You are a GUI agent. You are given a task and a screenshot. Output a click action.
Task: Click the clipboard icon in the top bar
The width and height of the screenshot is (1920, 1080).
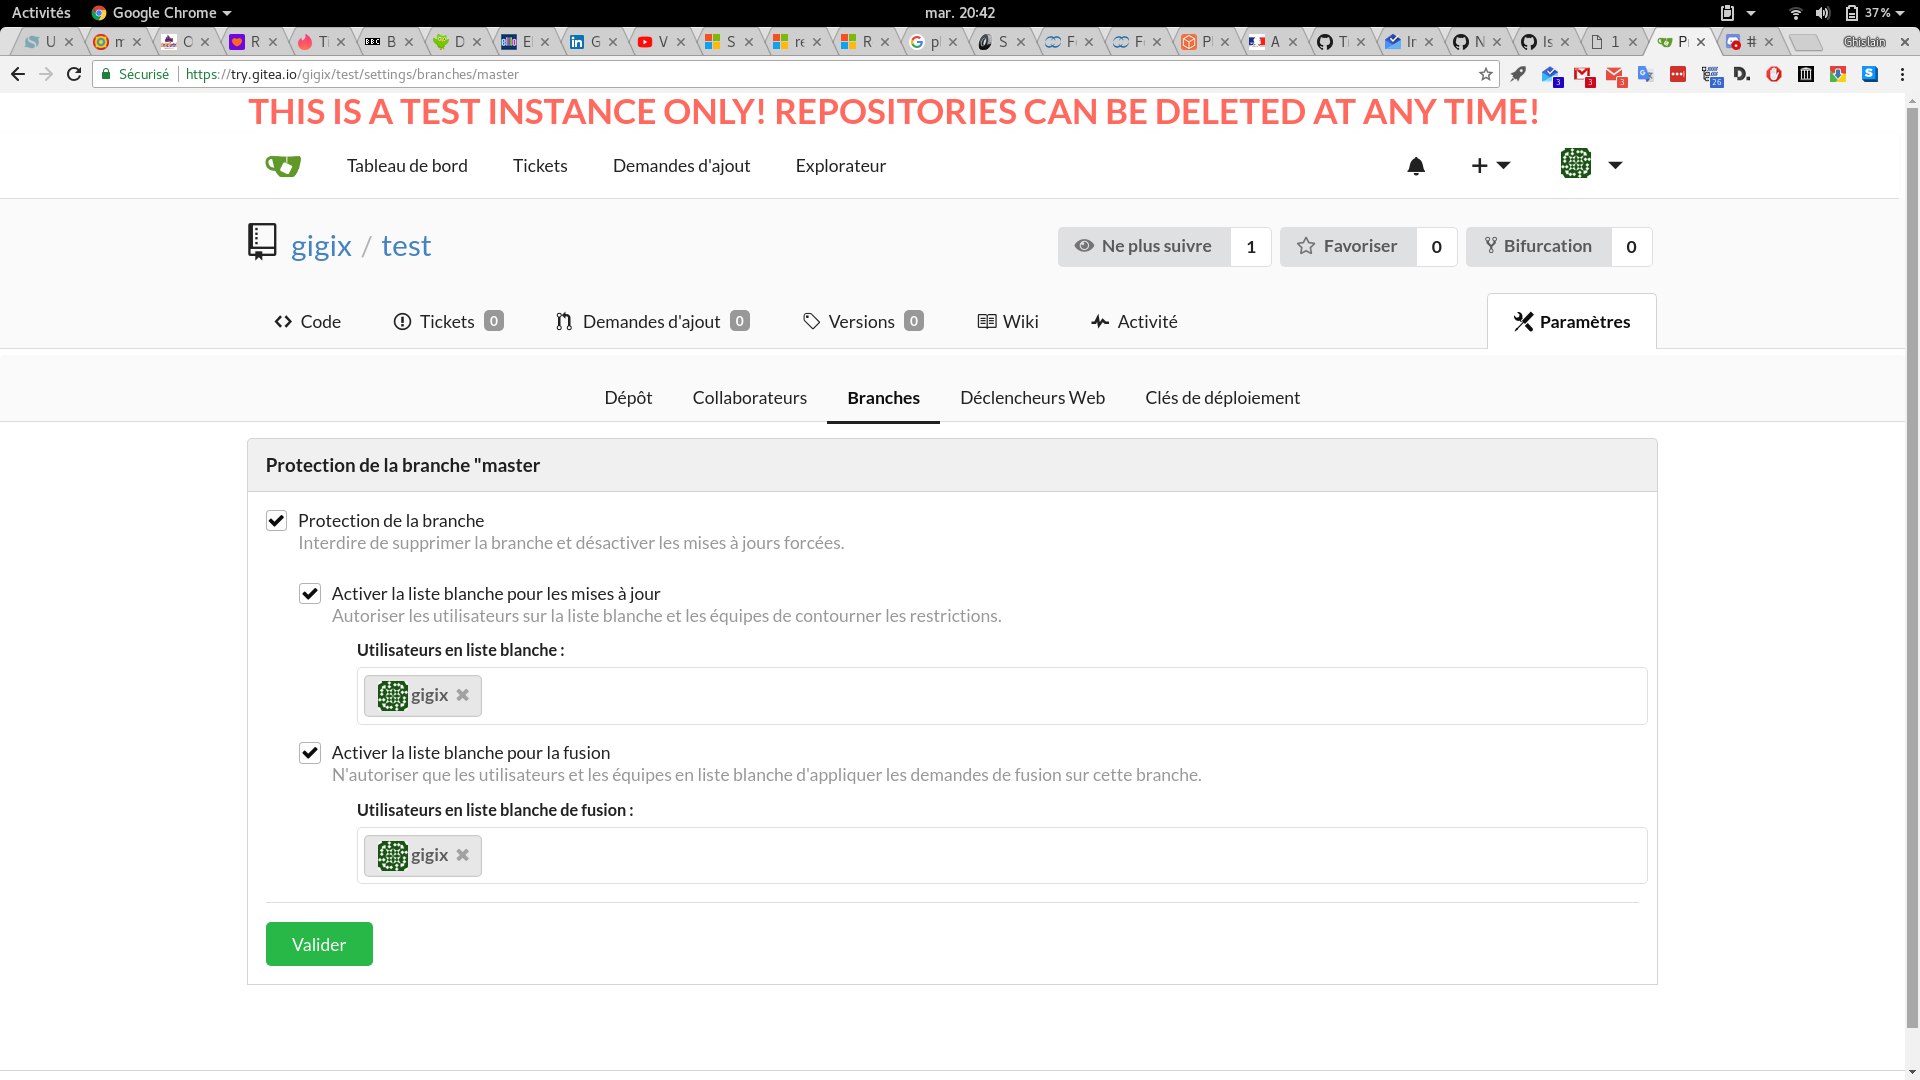pos(1727,13)
